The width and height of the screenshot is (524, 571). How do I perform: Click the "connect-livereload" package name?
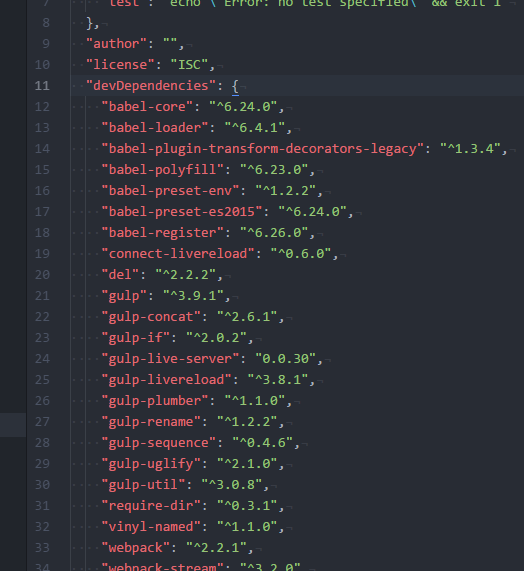point(178,254)
